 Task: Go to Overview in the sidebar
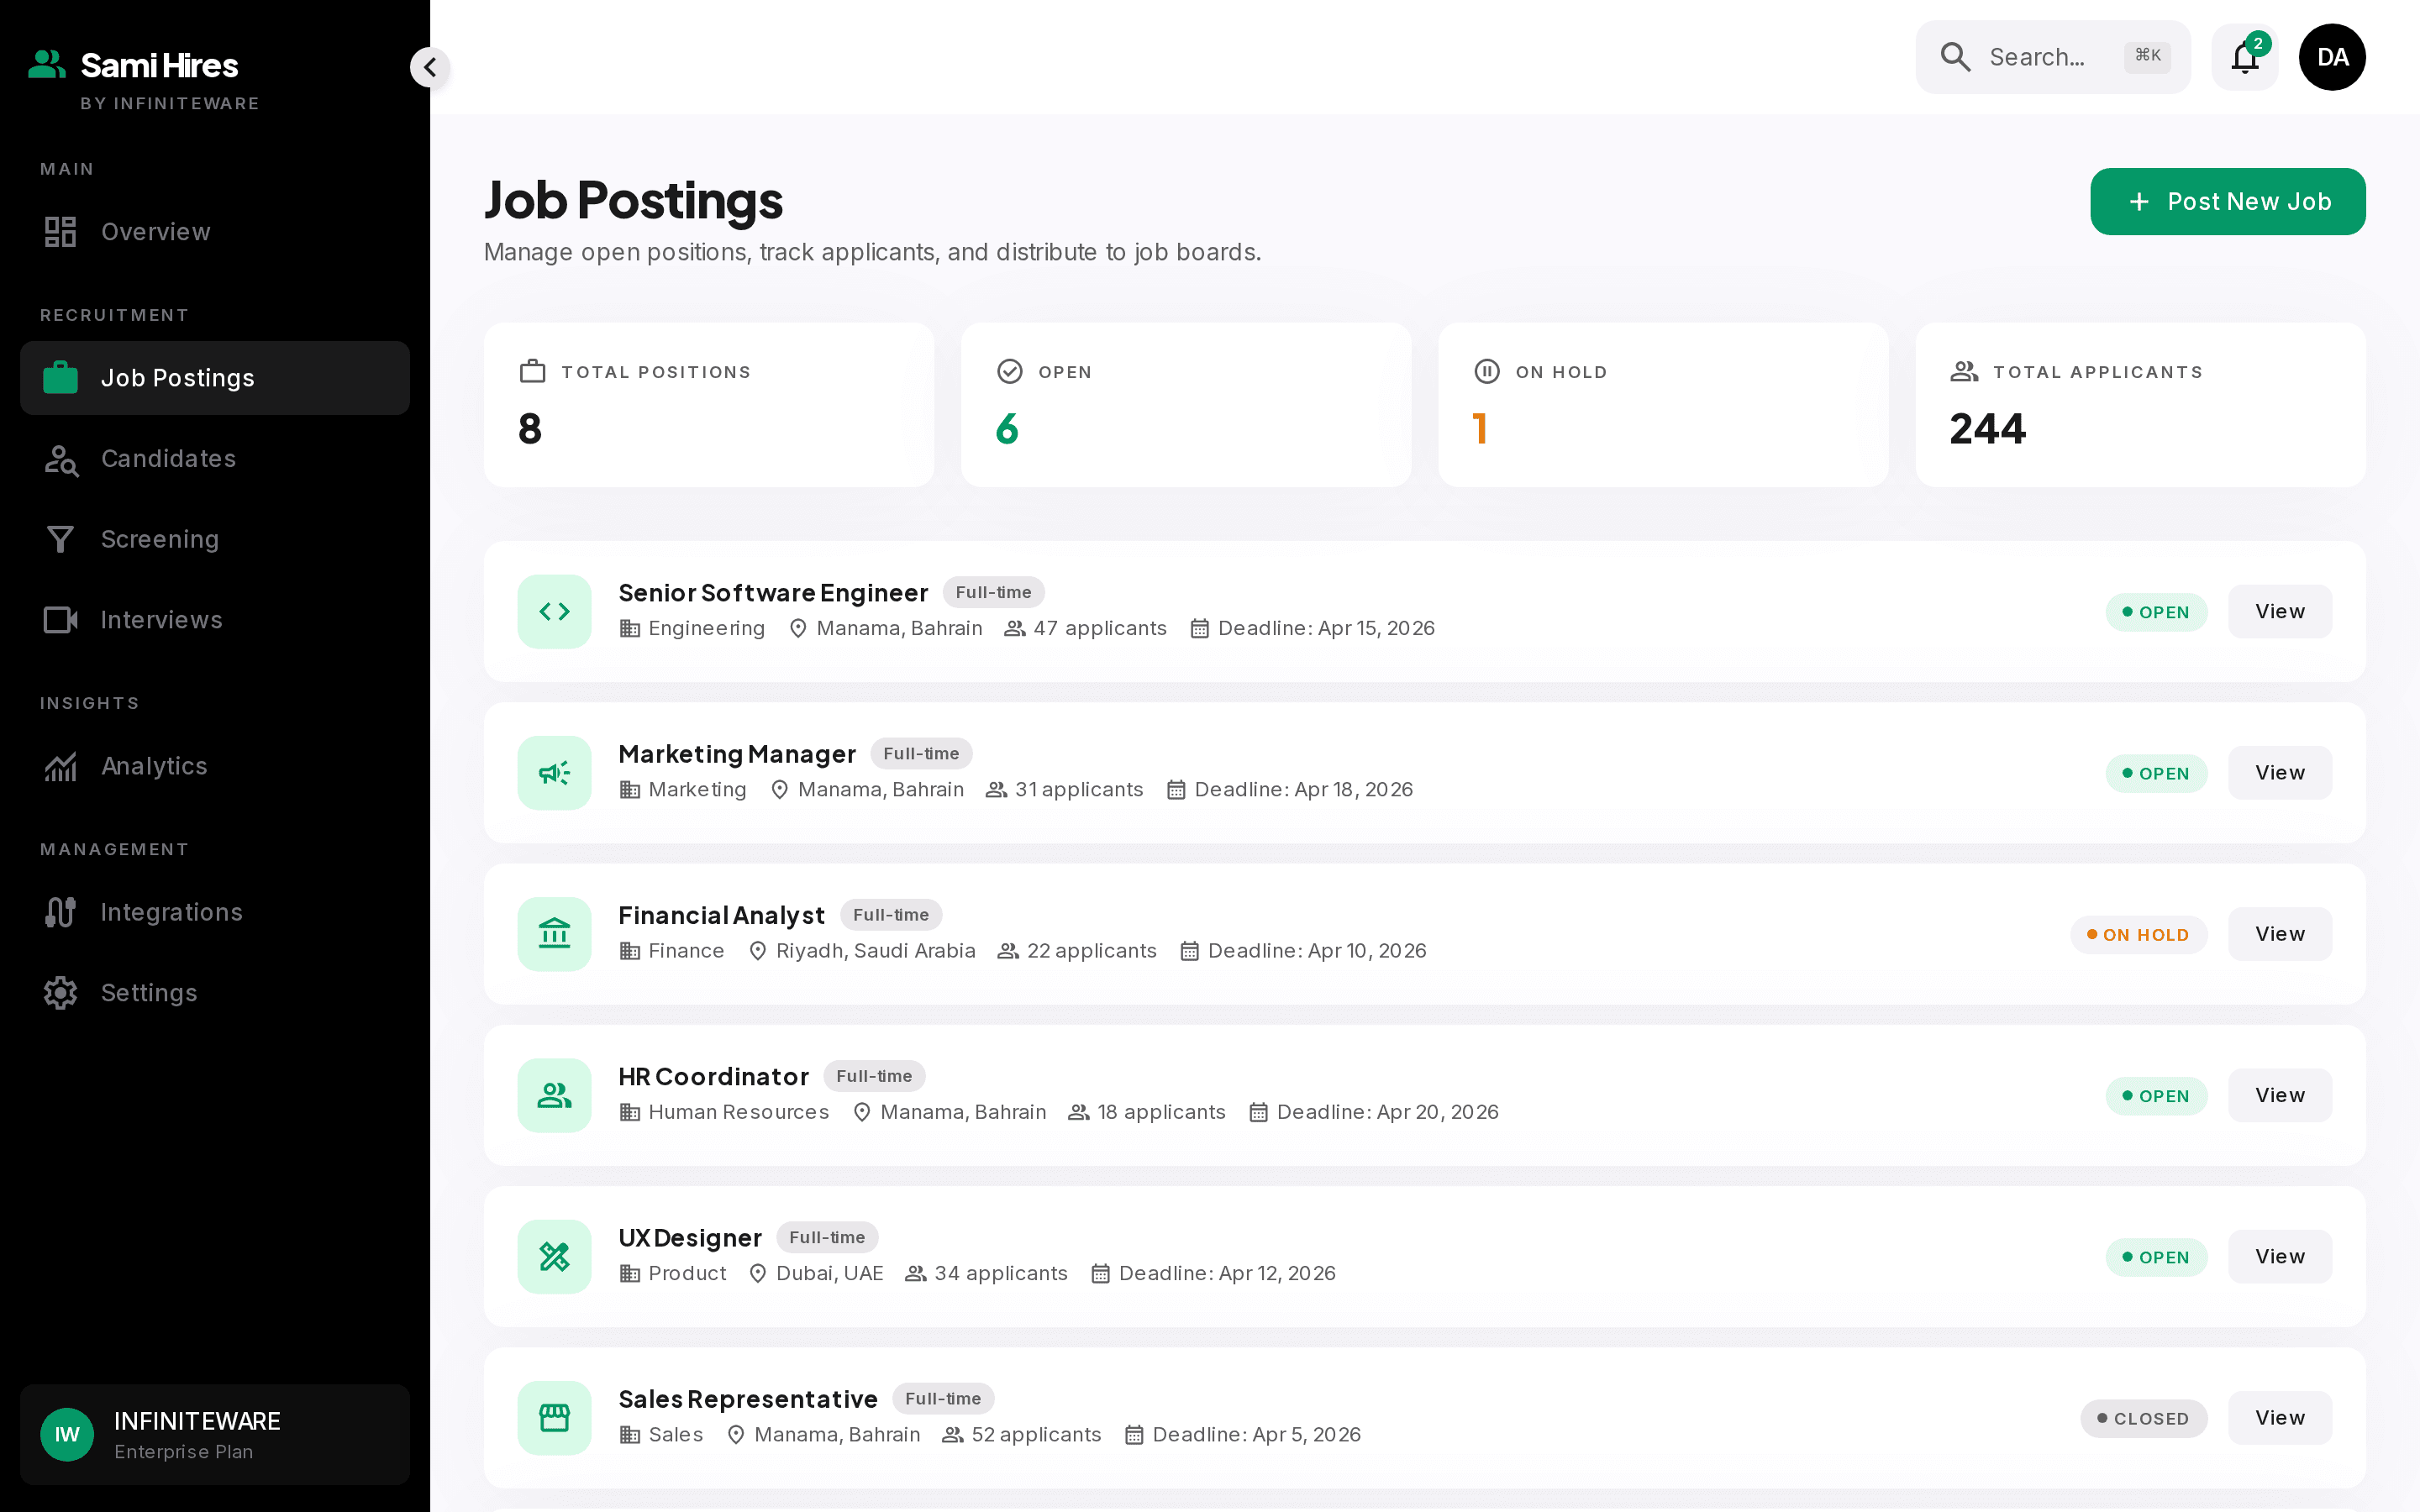(215, 232)
